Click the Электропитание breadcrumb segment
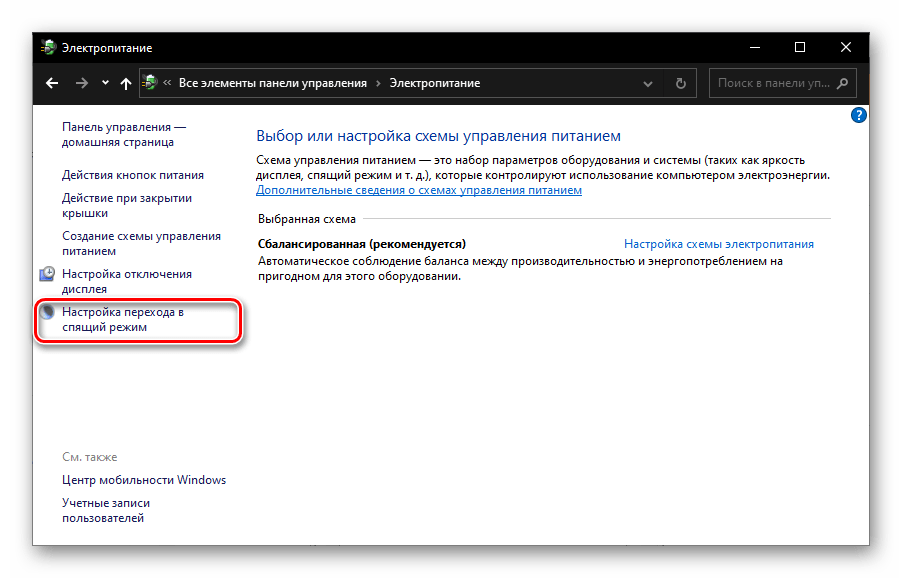Image resolution: width=902 pixels, height=578 pixels. [x=435, y=83]
